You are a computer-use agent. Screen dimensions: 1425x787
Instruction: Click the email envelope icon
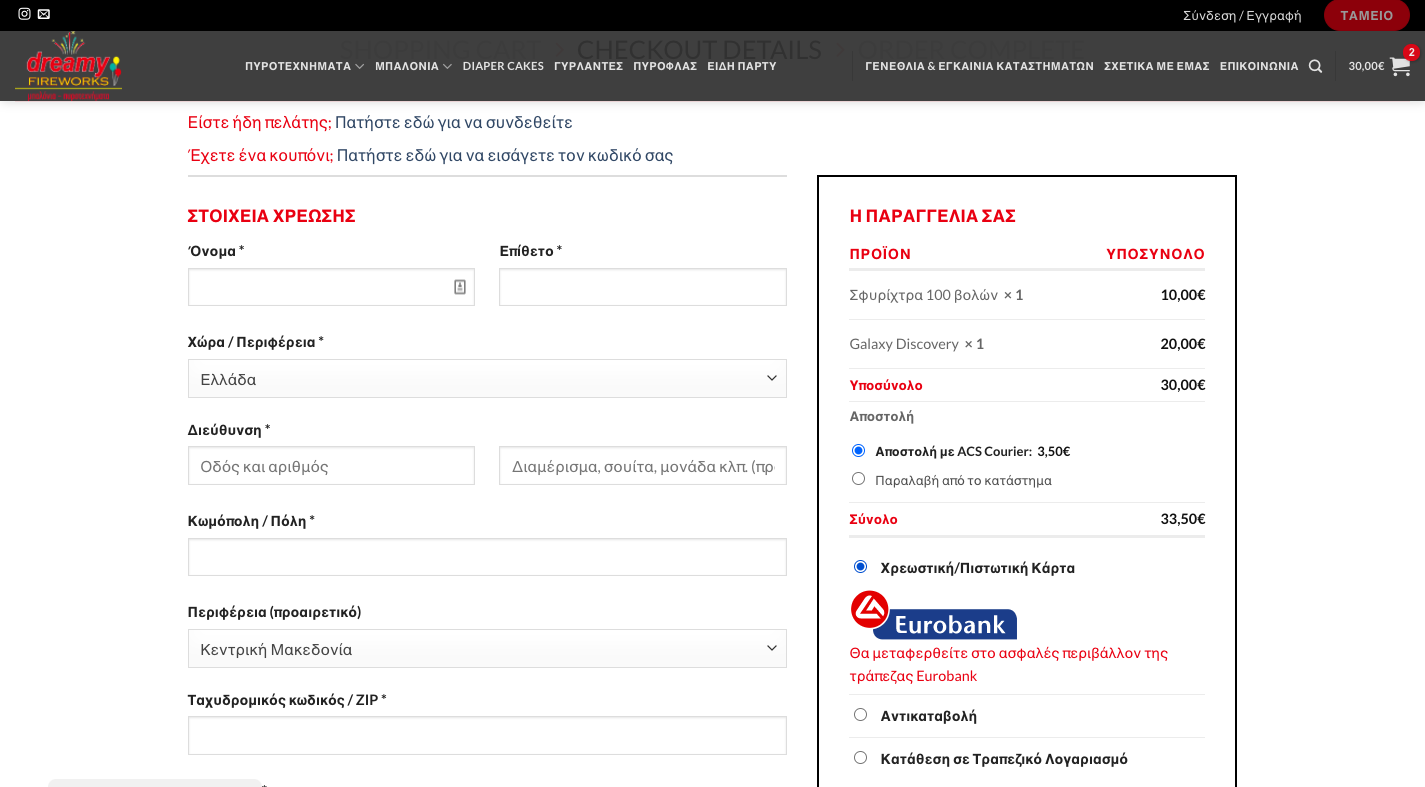[44, 14]
